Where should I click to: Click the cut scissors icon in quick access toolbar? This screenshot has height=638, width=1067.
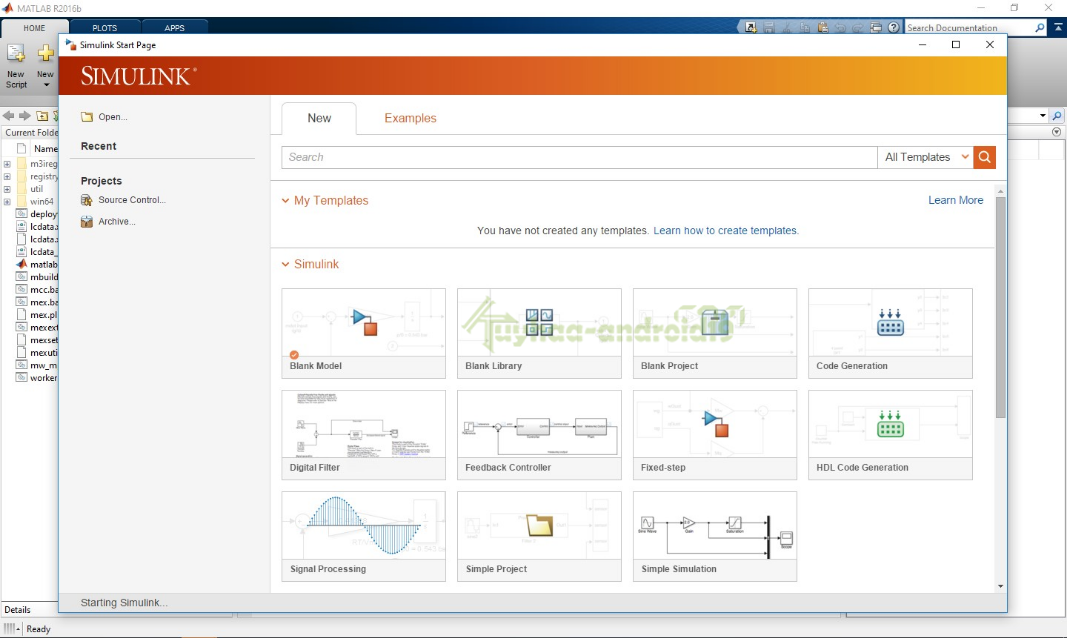787,28
